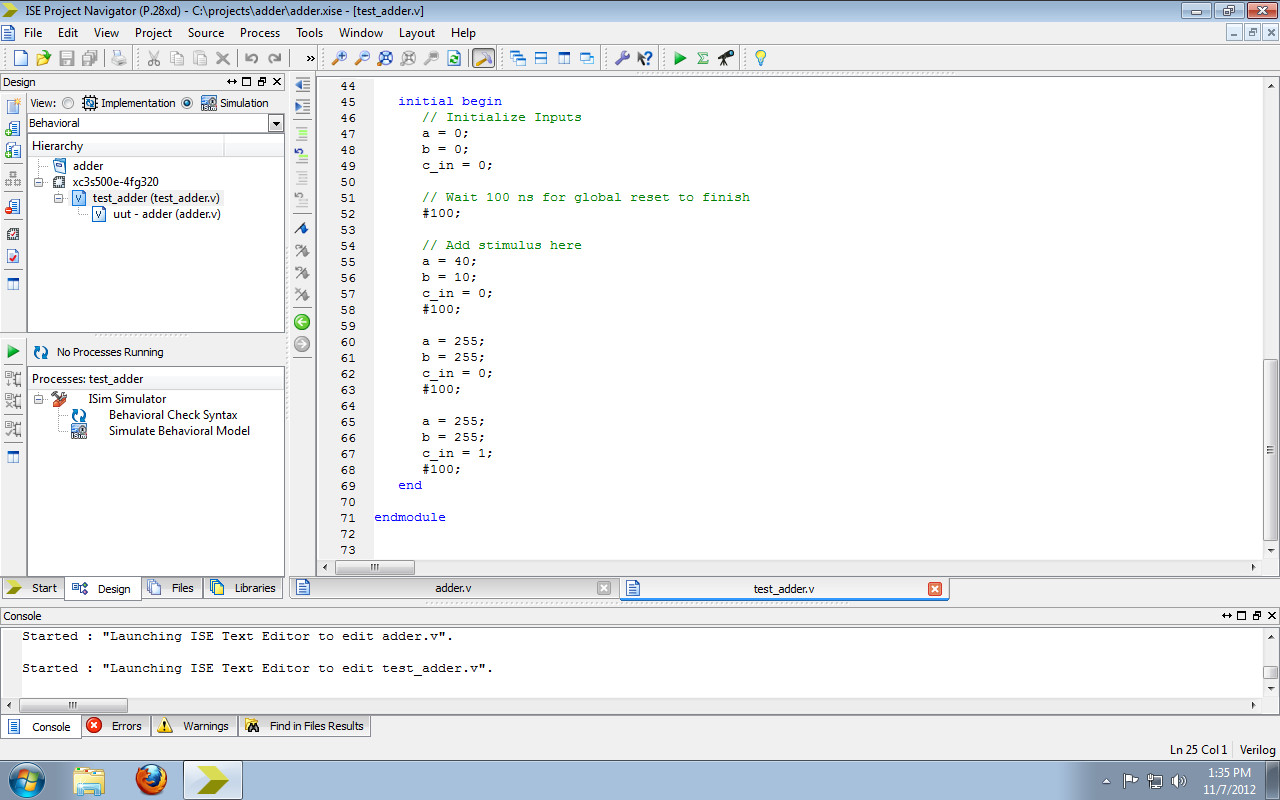Open the Behavioral view dropdown

[x=276, y=122]
